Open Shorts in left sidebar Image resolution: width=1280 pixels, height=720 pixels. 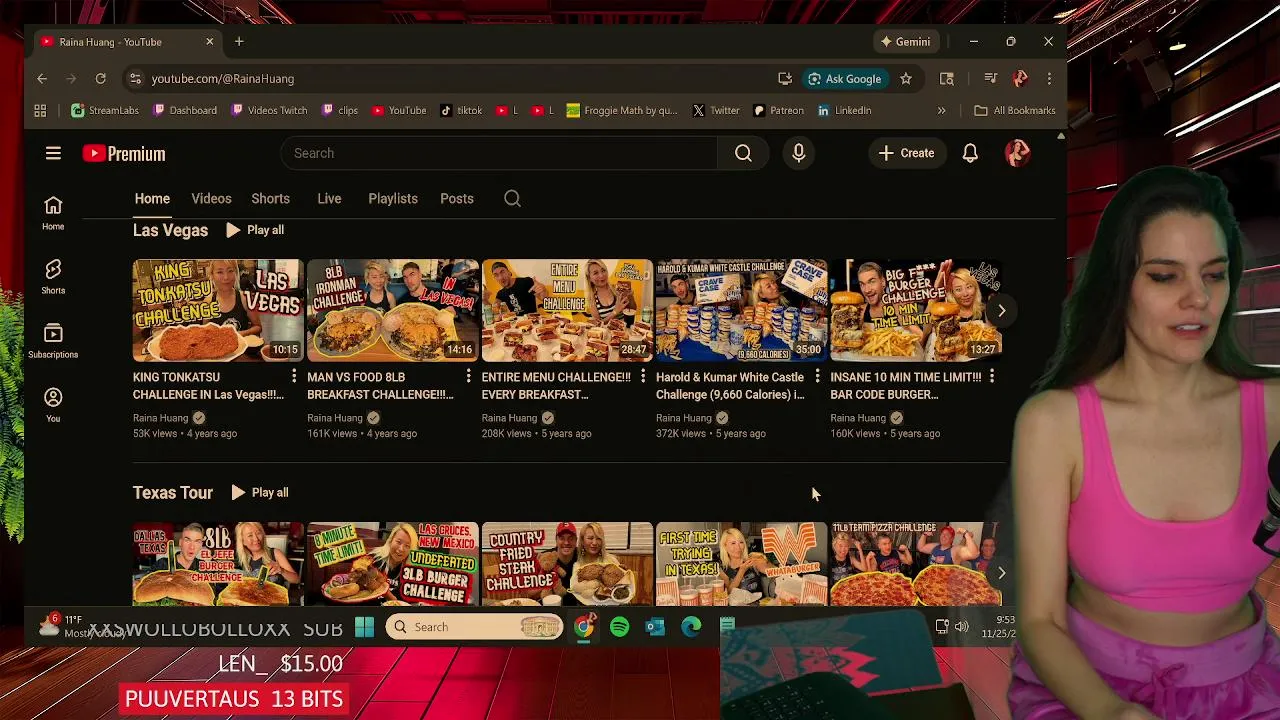tap(53, 277)
